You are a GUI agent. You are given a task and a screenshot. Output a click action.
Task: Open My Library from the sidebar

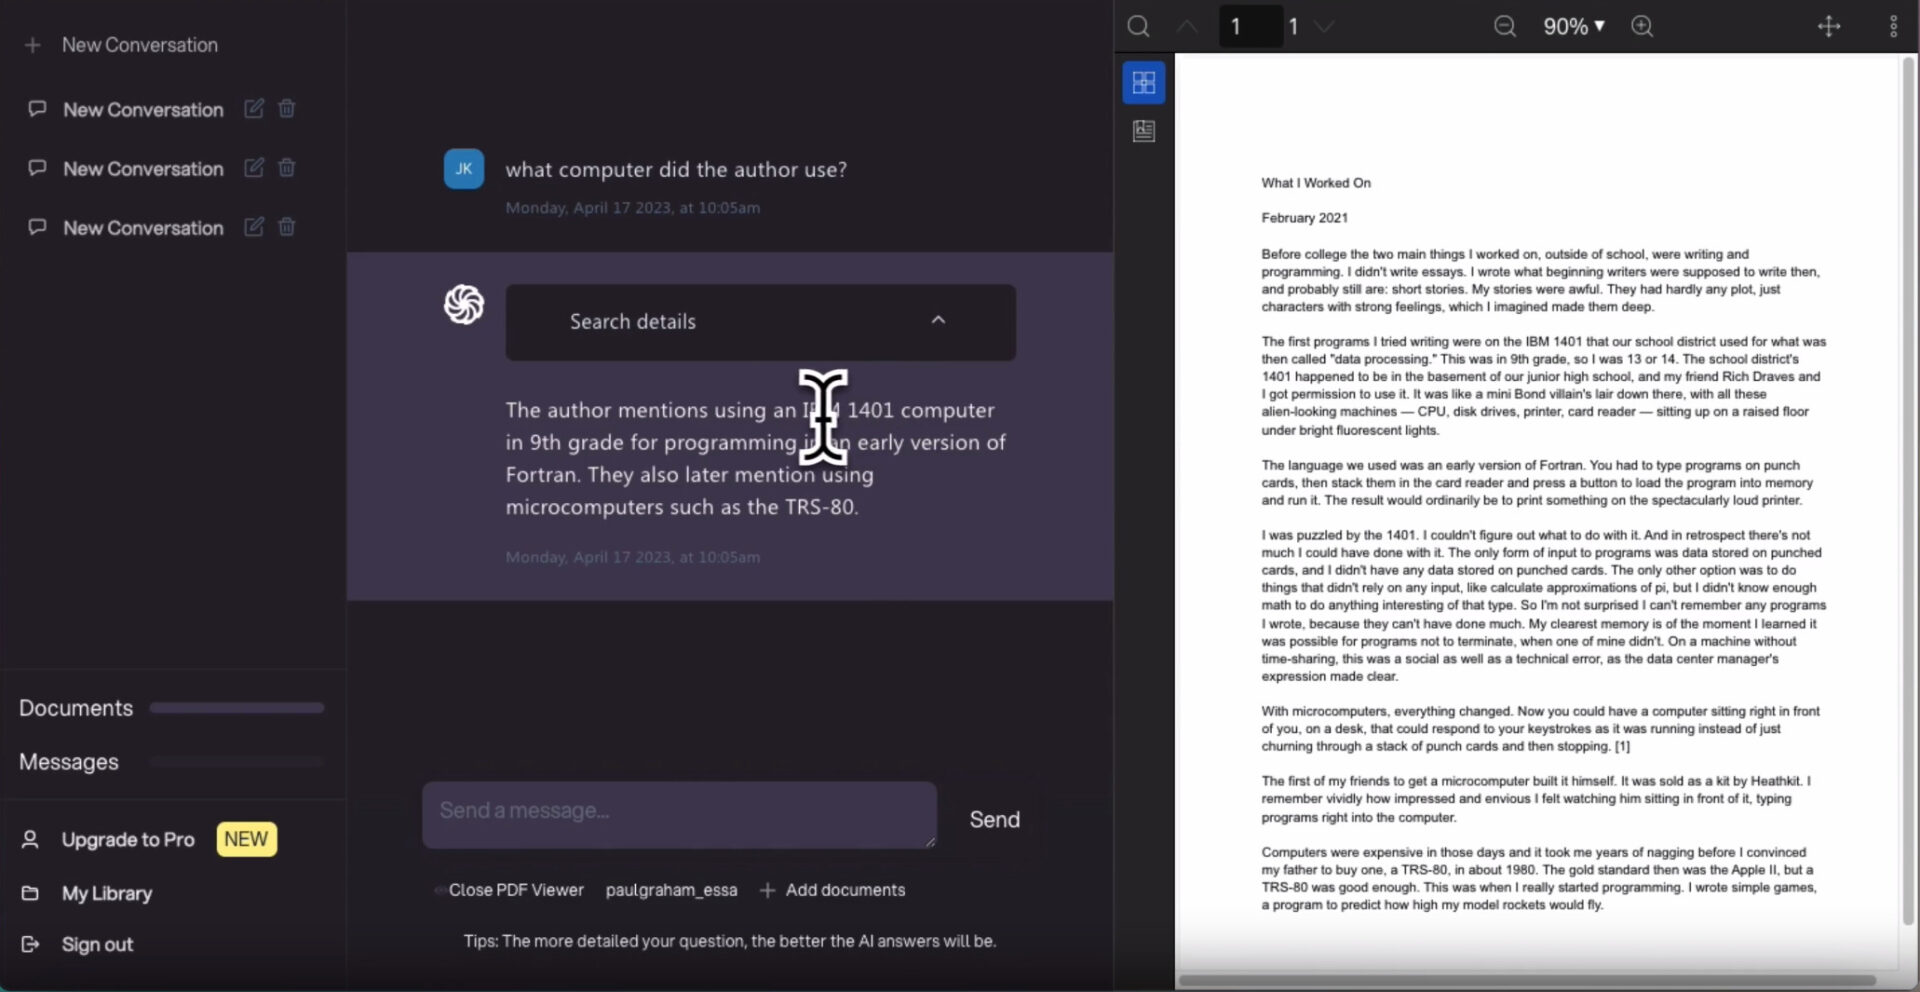(106, 893)
